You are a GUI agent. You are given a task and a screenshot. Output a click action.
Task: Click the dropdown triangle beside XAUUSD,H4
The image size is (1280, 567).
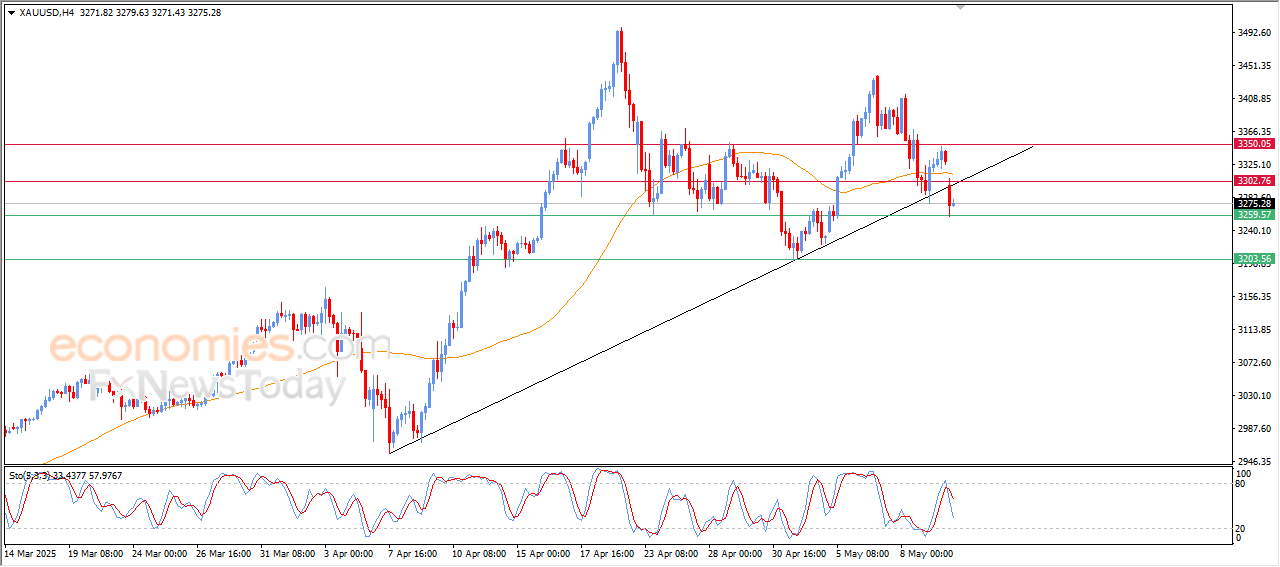11,12
